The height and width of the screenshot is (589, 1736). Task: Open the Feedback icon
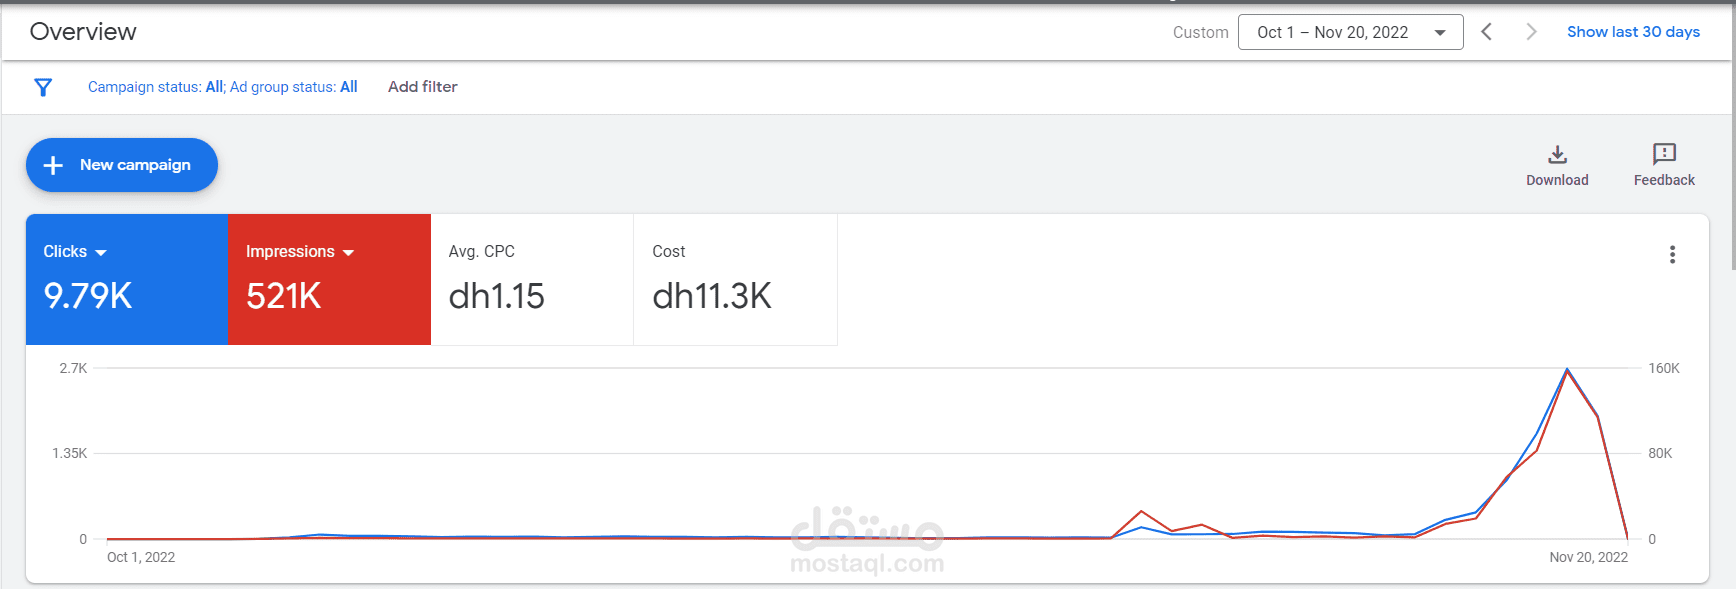click(1664, 154)
